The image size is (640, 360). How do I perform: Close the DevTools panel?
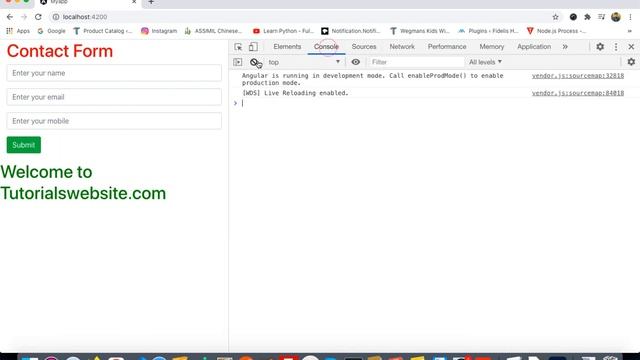pyautogui.click(x=631, y=47)
